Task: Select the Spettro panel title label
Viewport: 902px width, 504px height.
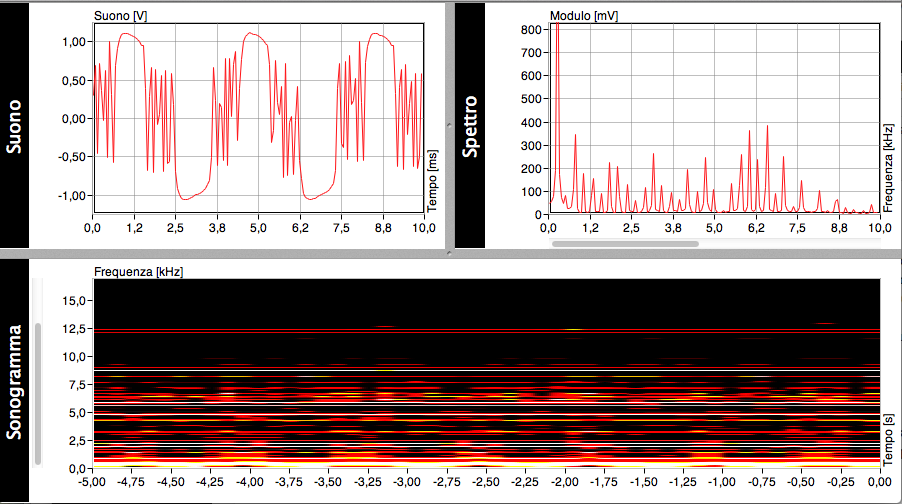Action: coord(472,125)
